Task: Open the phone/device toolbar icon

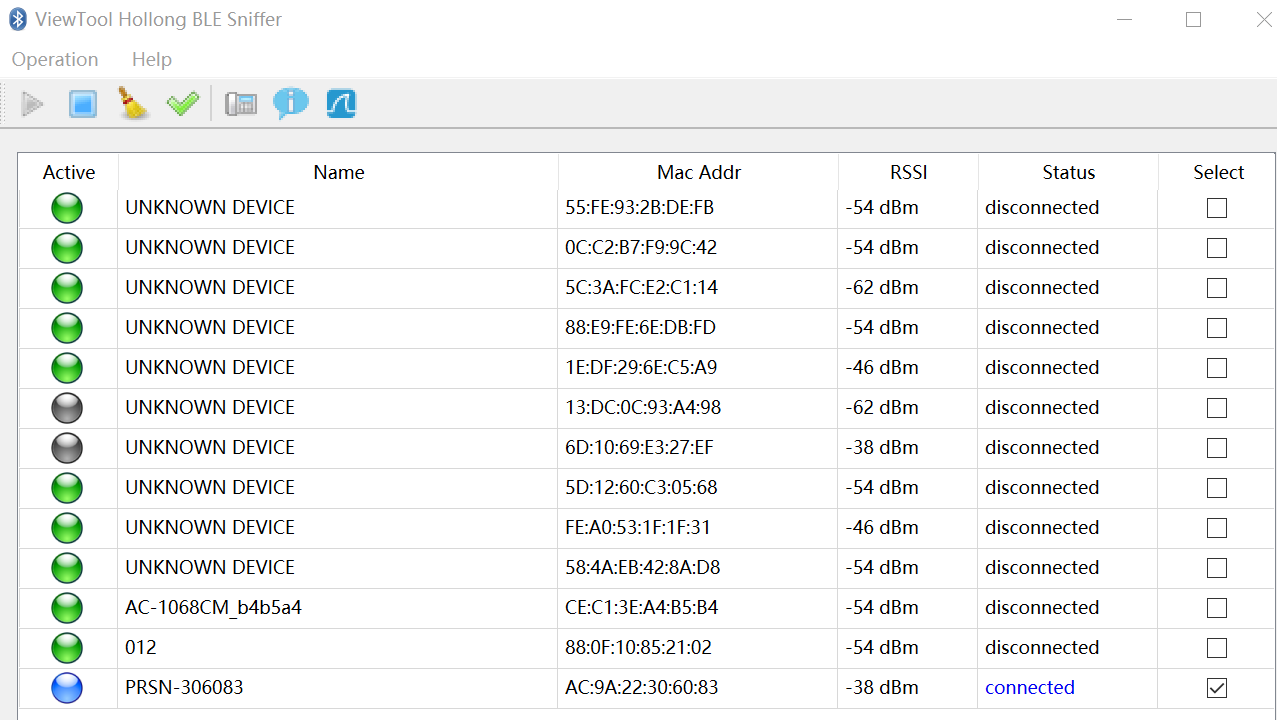Action: 241,103
